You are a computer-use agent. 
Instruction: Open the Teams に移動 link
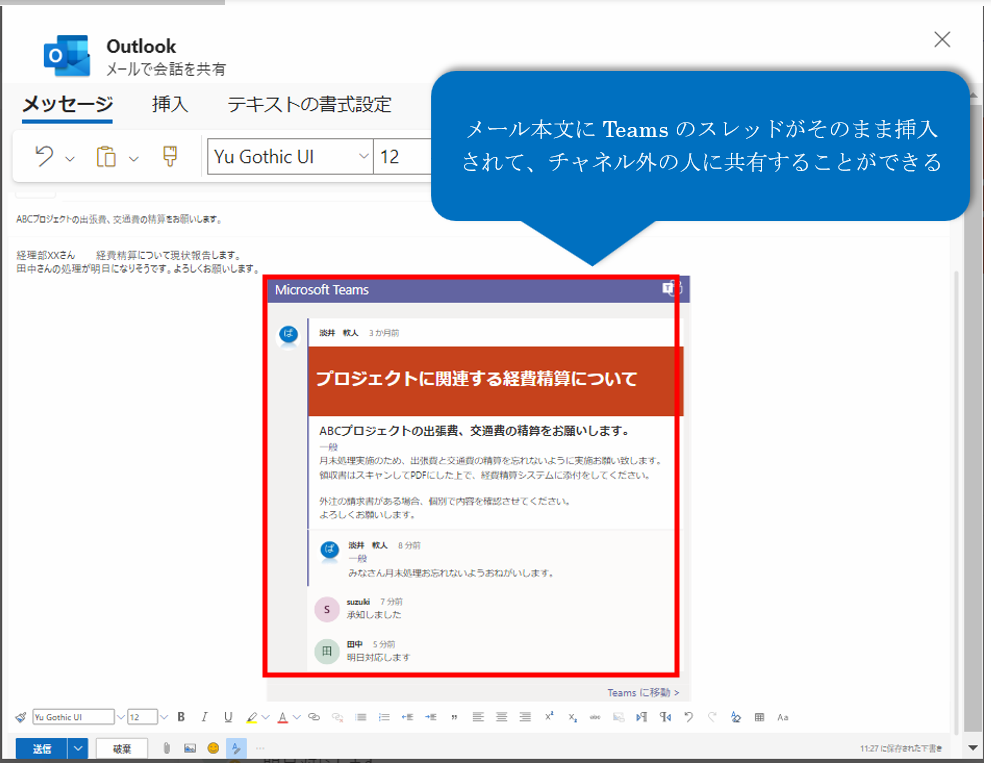pos(643,693)
